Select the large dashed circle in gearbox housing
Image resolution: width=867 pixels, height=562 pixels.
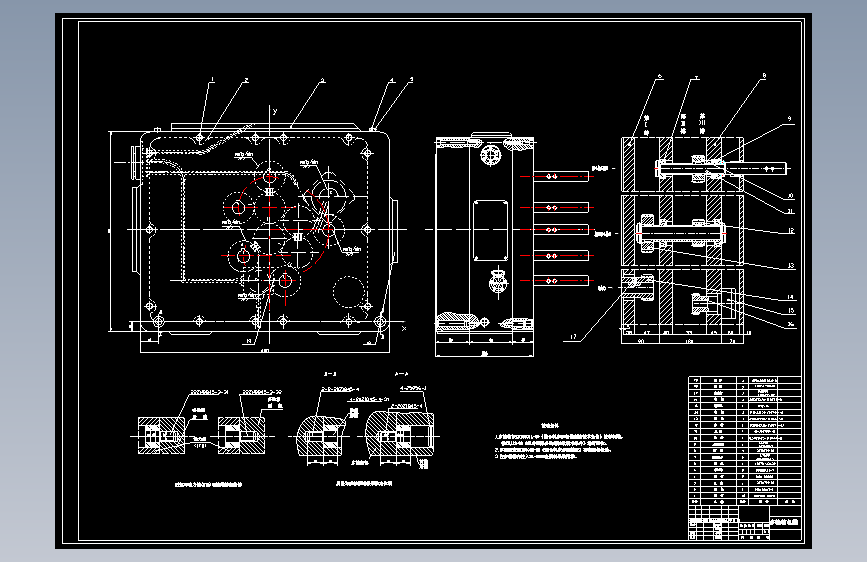(348, 292)
